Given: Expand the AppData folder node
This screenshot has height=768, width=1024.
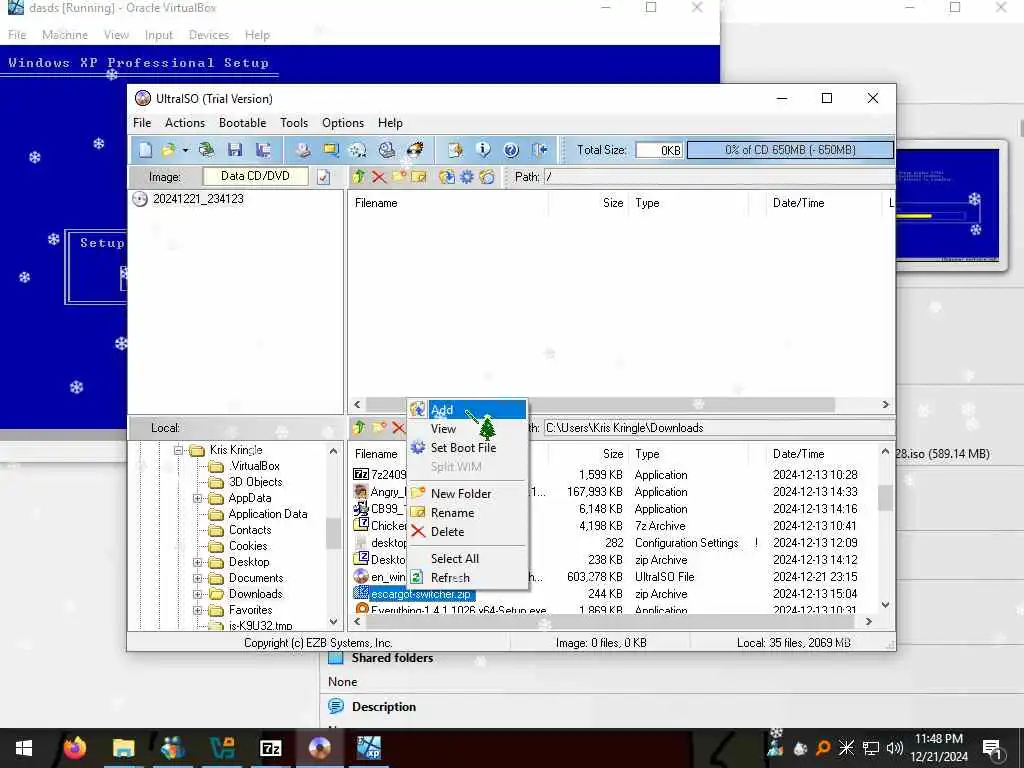Looking at the screenshot, I should [x=197, y=498].
